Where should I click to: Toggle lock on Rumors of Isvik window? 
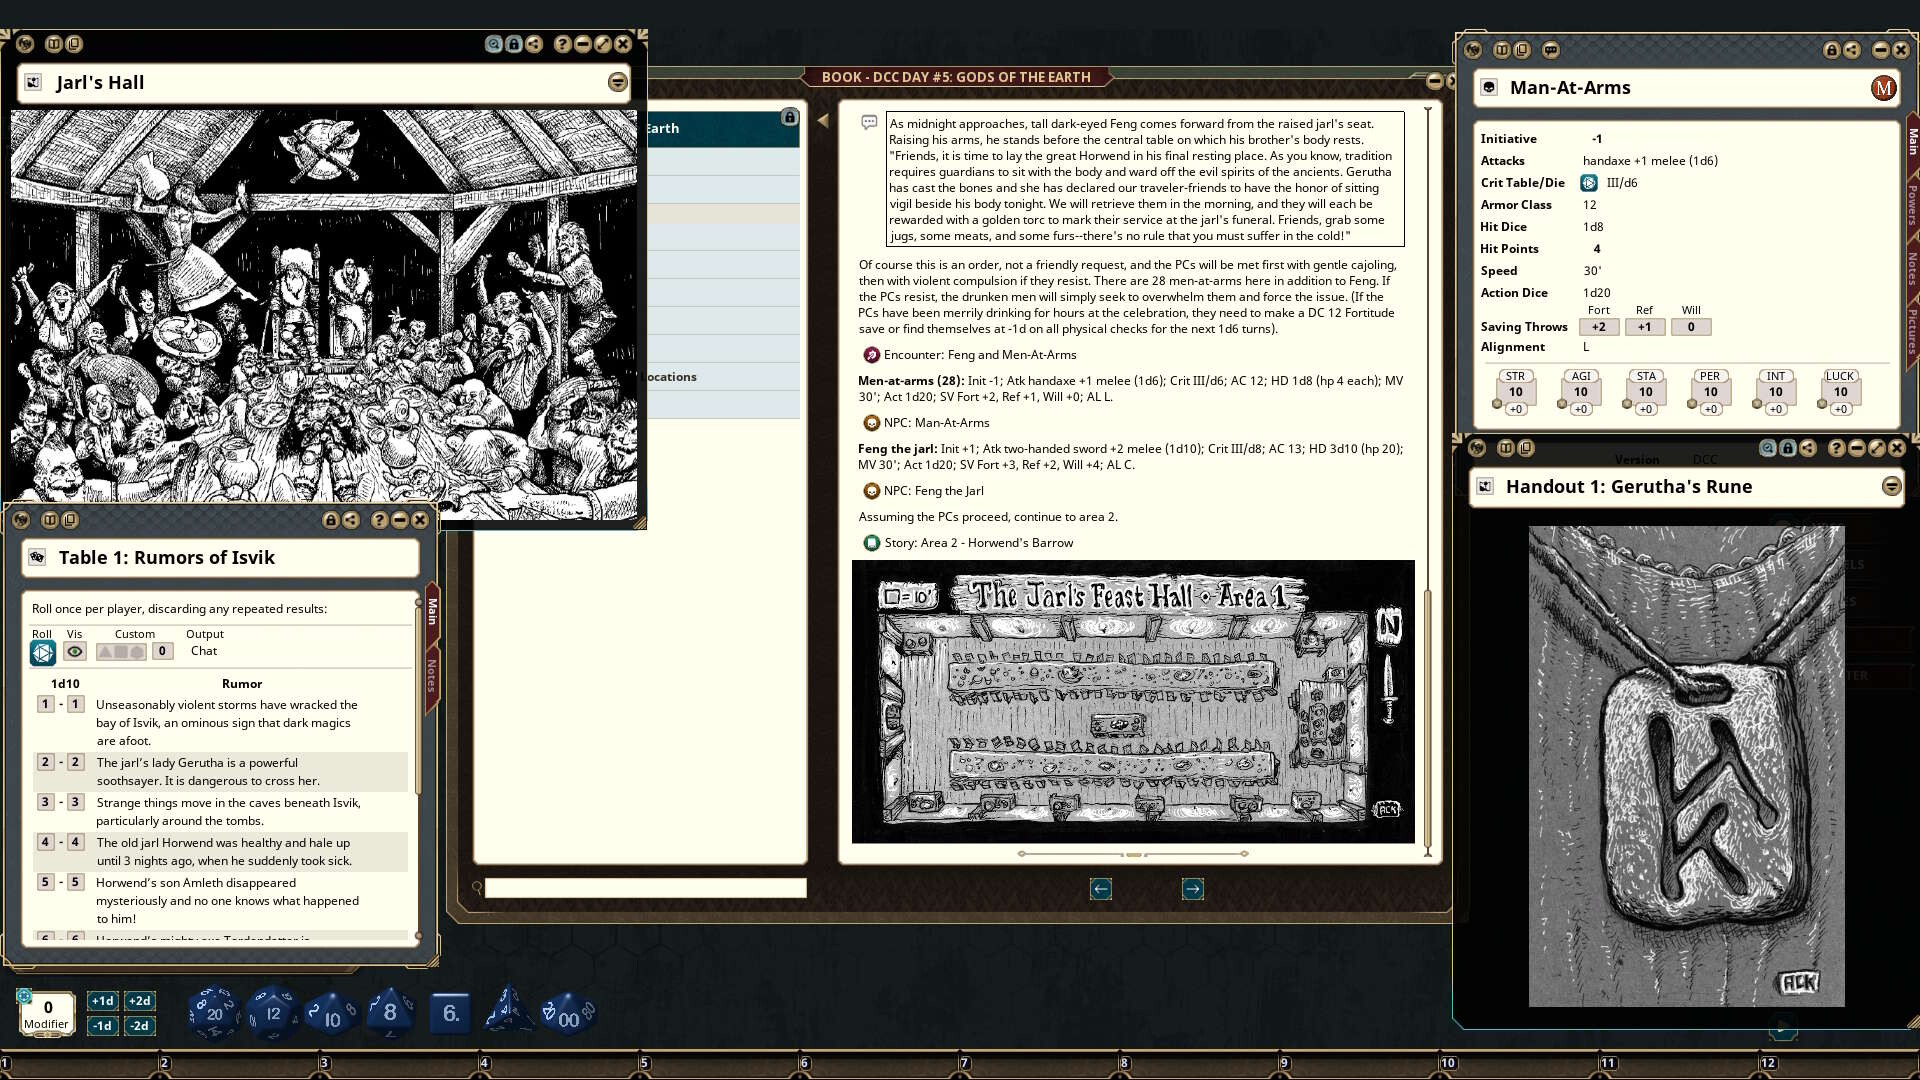[x=330, y=520]
